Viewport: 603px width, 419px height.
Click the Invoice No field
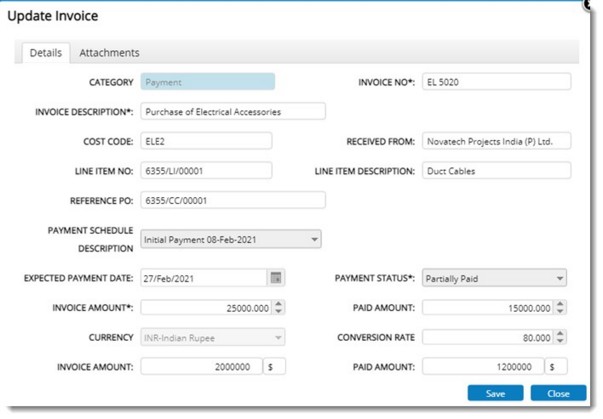pos(495,81)
